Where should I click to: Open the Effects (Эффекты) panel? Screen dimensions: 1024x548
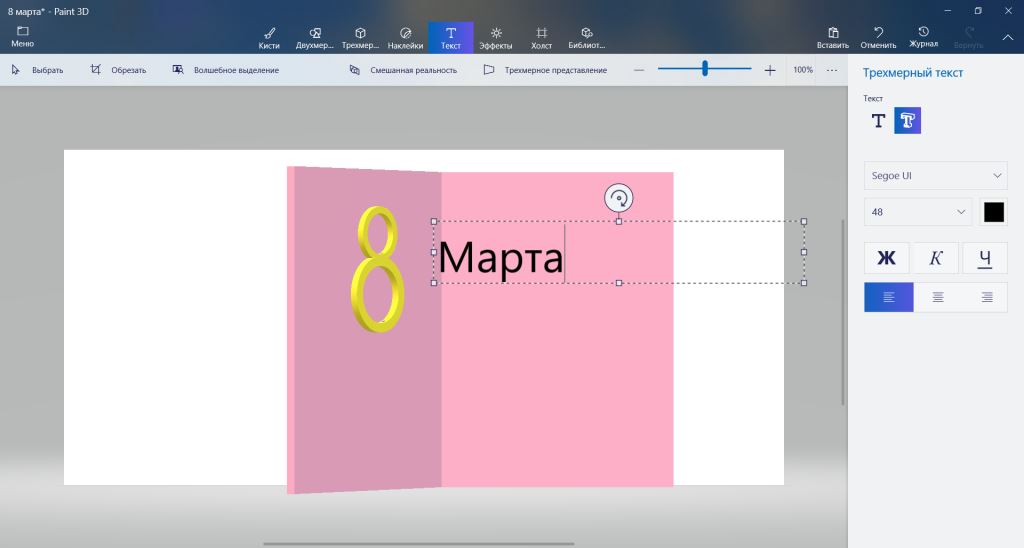click(x=496, y=37)
